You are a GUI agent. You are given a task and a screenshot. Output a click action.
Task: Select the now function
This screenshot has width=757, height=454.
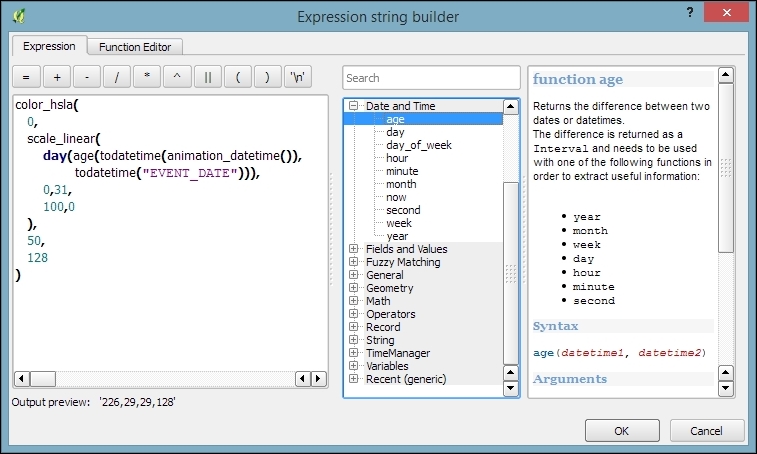(x=396, y=197)
